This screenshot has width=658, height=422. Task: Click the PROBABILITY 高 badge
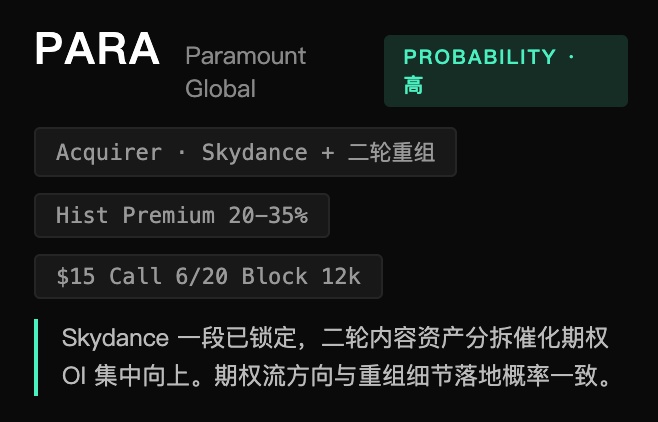[505, 71]
